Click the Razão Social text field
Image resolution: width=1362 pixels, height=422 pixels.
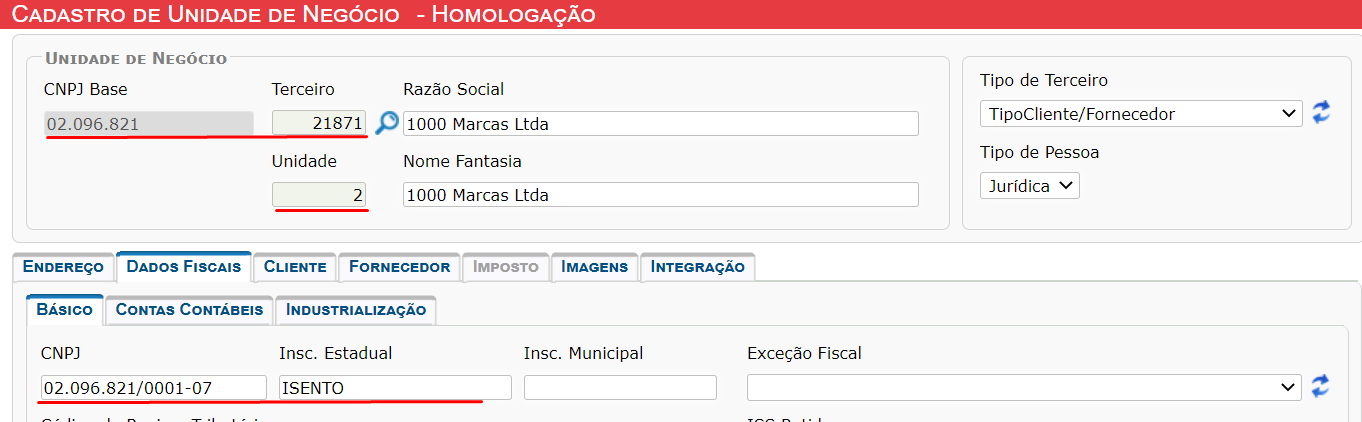click(661, 124)
